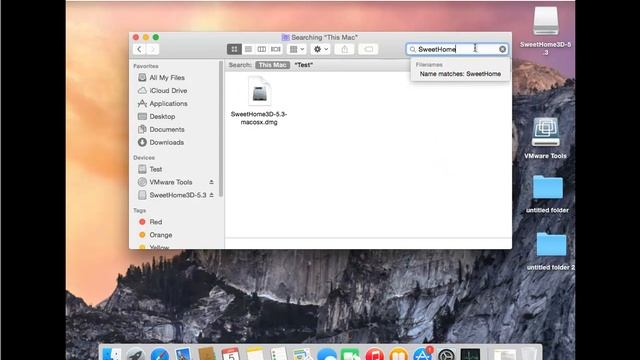This screenshot has height=360, width=640.
Task: Open System Preferences from the Dock
Action: tap(446, 354)
